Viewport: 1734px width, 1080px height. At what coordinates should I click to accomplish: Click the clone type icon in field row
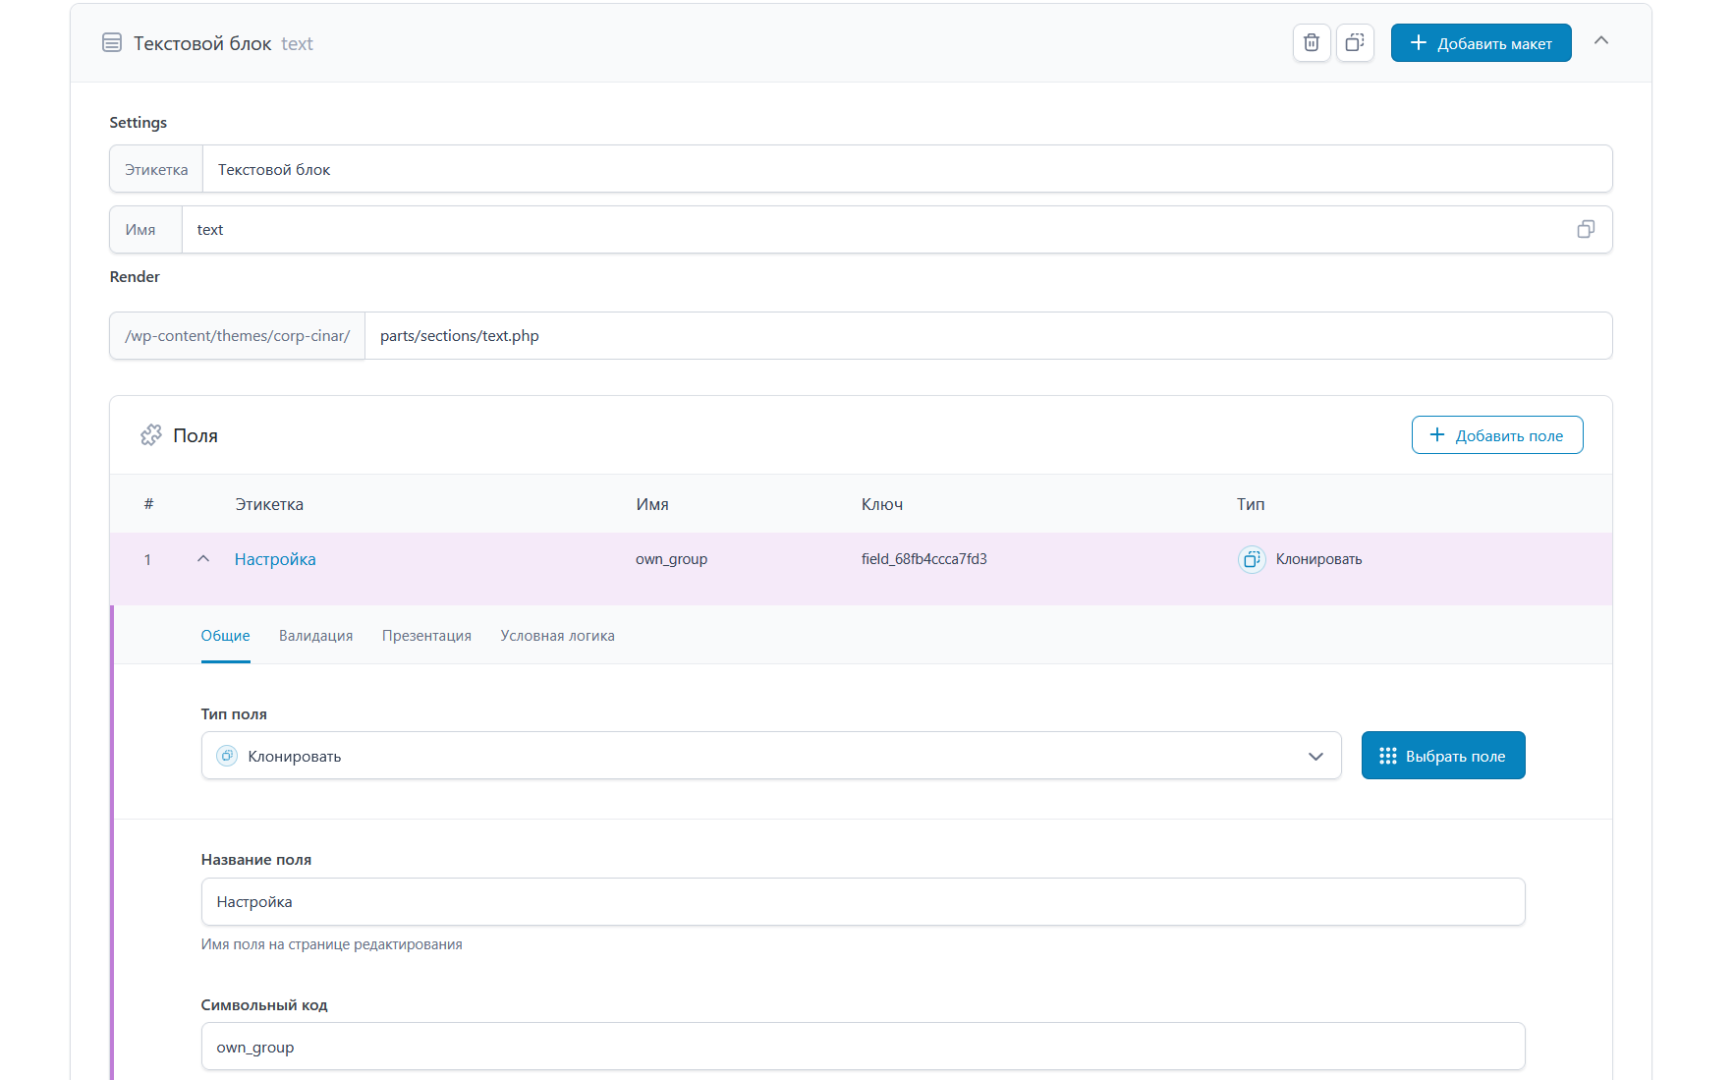tap(1251, 559)
